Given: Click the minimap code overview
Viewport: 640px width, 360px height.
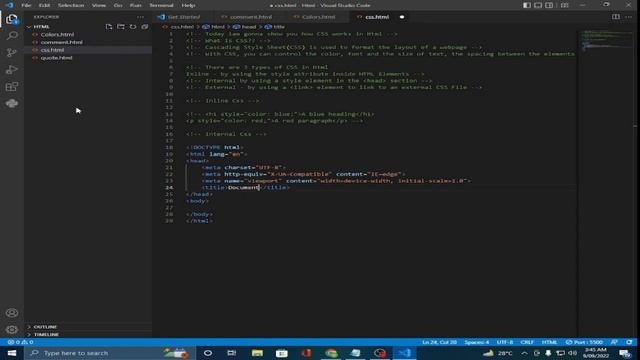Looking at the screenshot, I should coord(606,40).
